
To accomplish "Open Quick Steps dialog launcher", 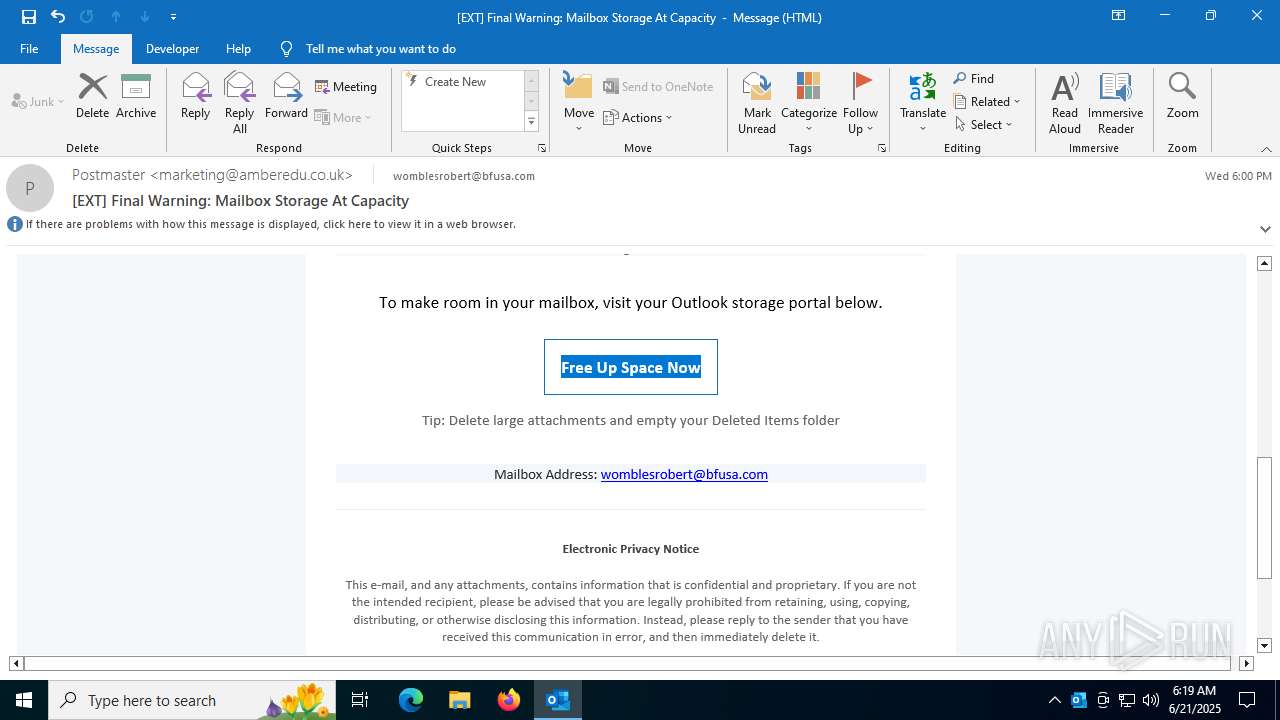I will tap(542, 148).
